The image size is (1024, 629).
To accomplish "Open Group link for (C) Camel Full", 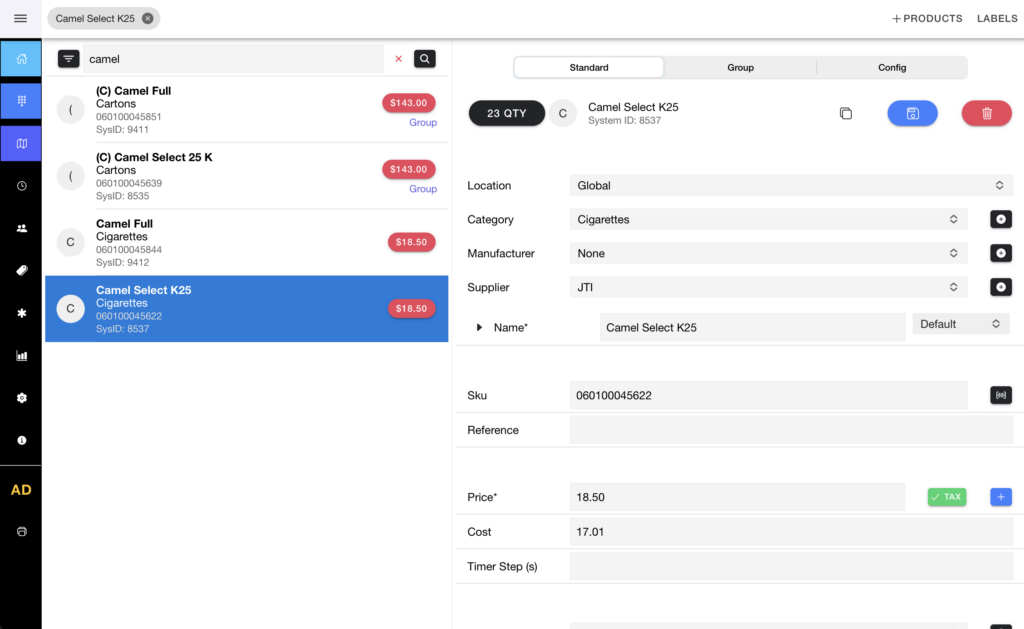I will (423, 122).
